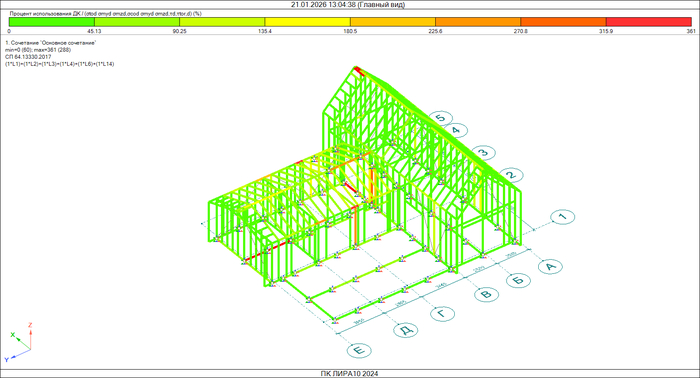This screenshot has height=378, width=700.
Task: Select the axis bubble labeled Б
Action: [518, 280]
